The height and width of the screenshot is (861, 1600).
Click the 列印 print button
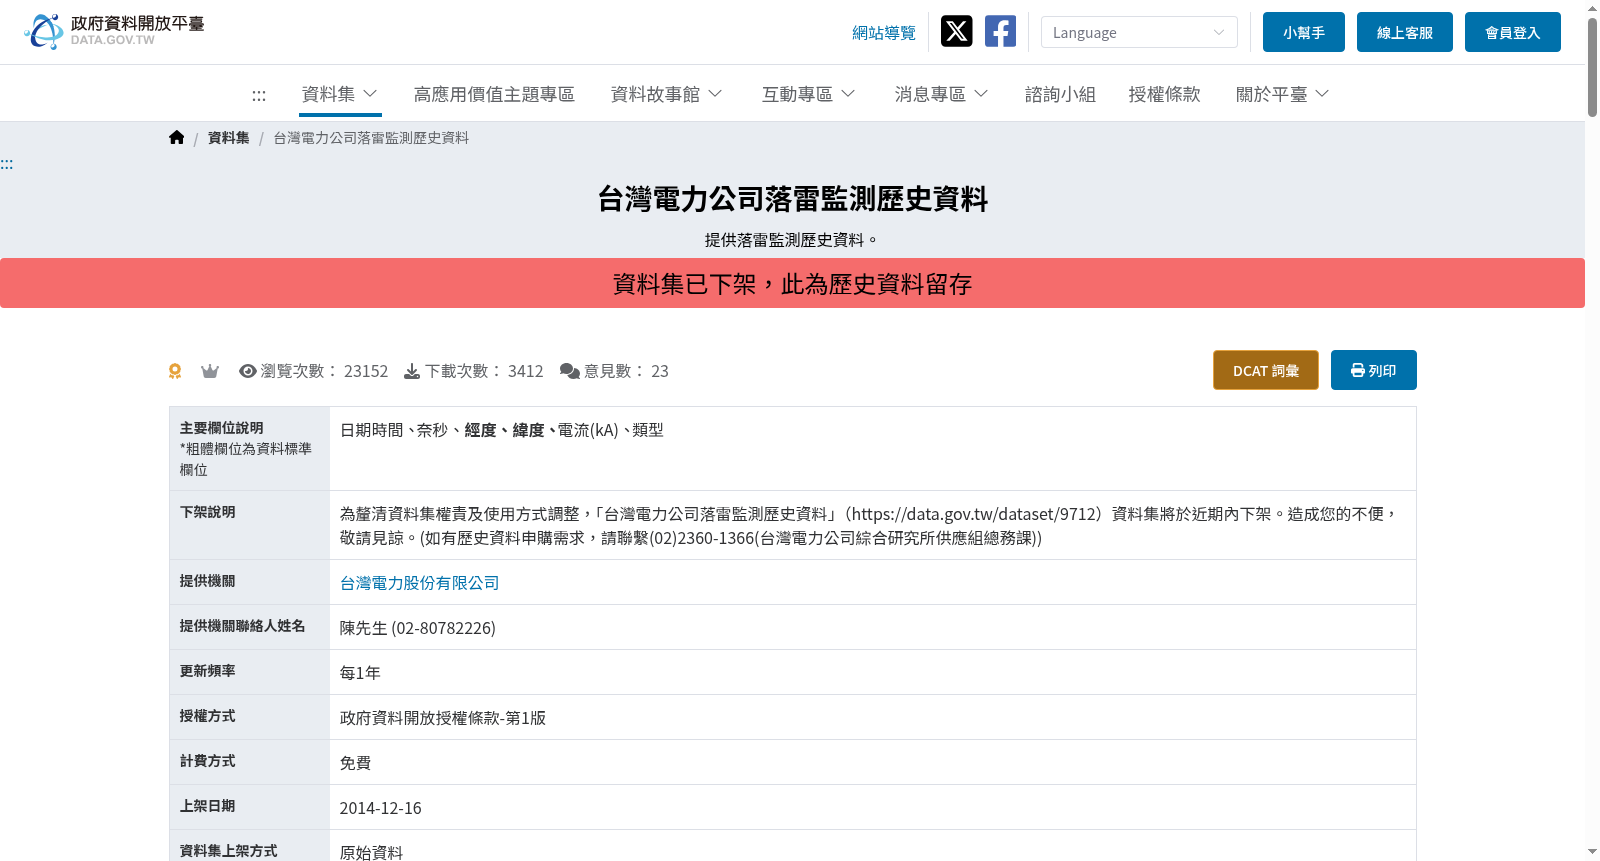(x=1374, y=370)
